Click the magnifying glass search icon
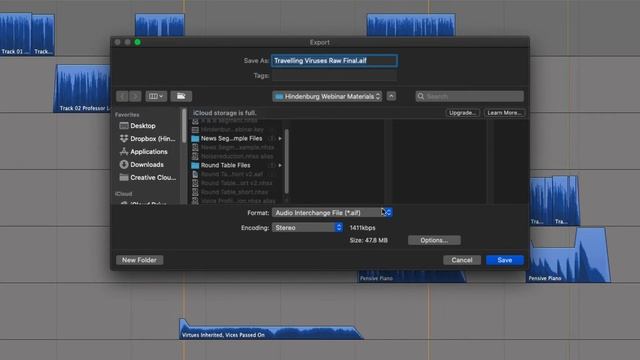 click(x=421, y=96)
